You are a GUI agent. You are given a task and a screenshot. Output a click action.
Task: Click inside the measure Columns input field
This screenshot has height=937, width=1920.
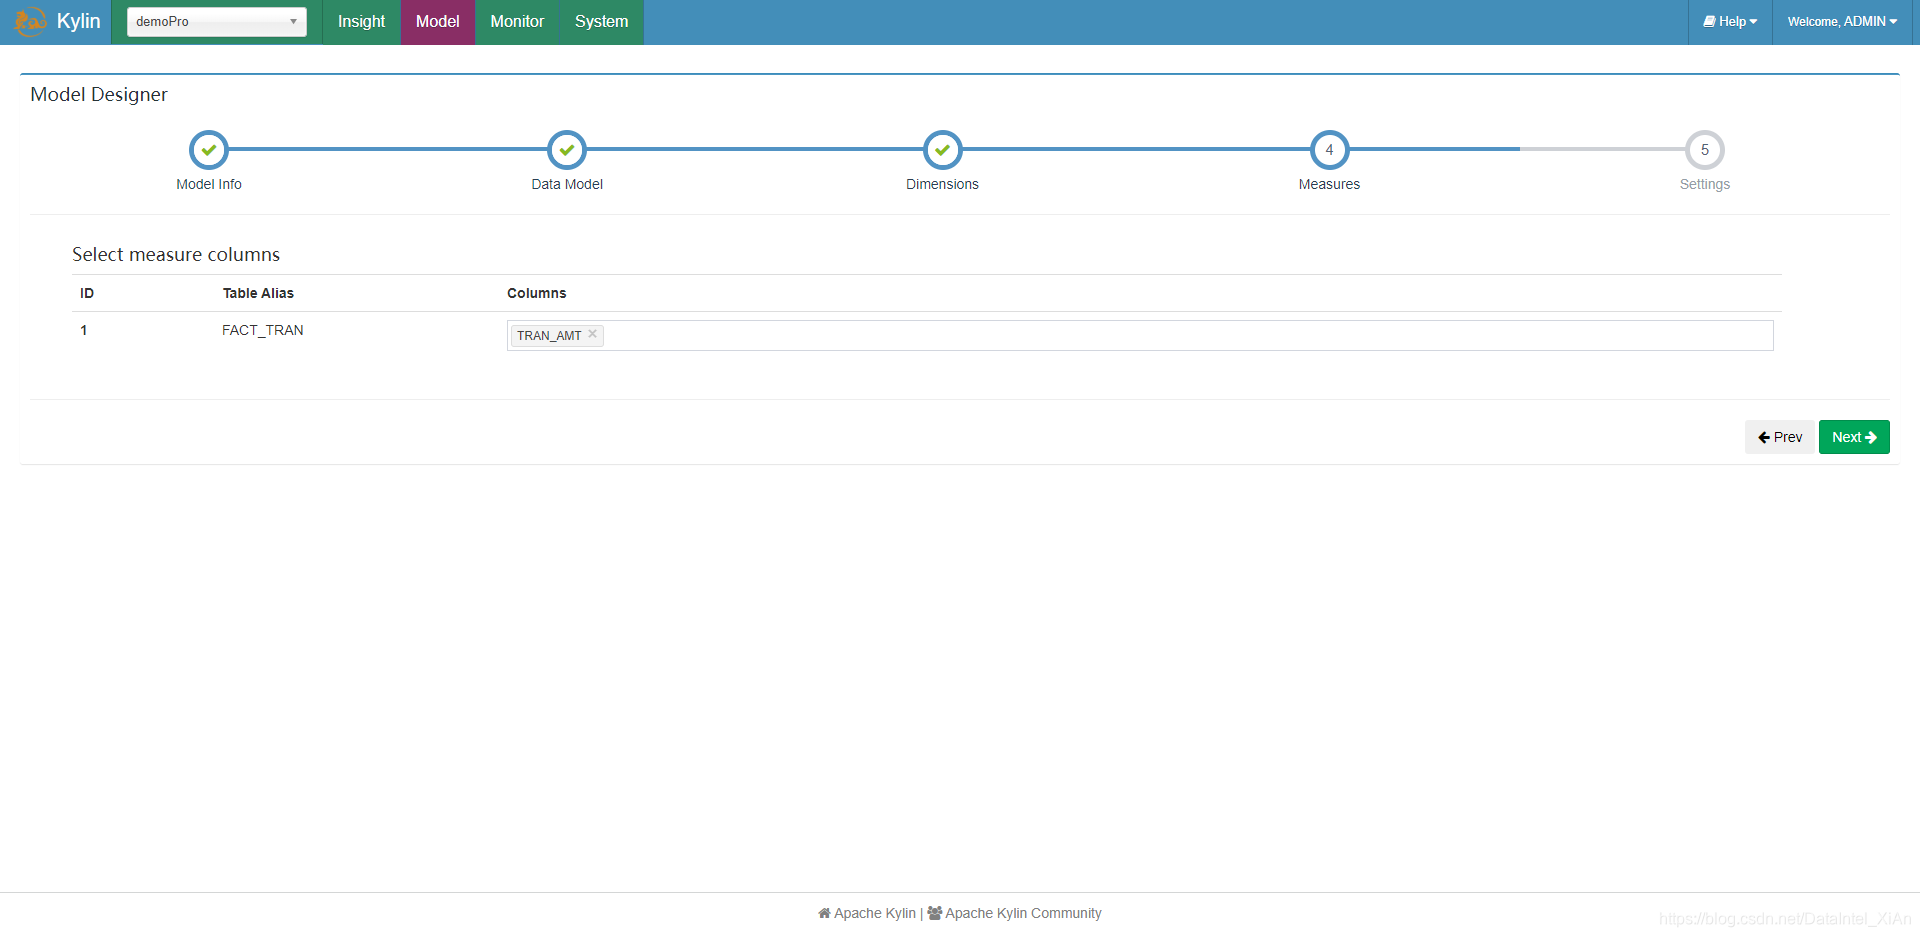coord(1140,335)
